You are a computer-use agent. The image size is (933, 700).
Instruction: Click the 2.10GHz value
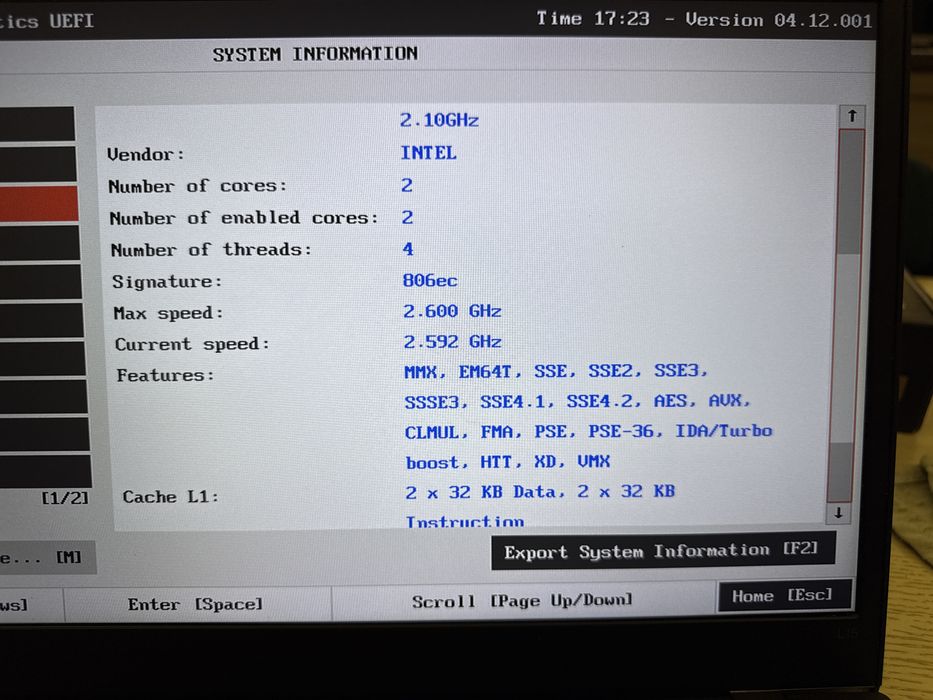pos(439,120)
